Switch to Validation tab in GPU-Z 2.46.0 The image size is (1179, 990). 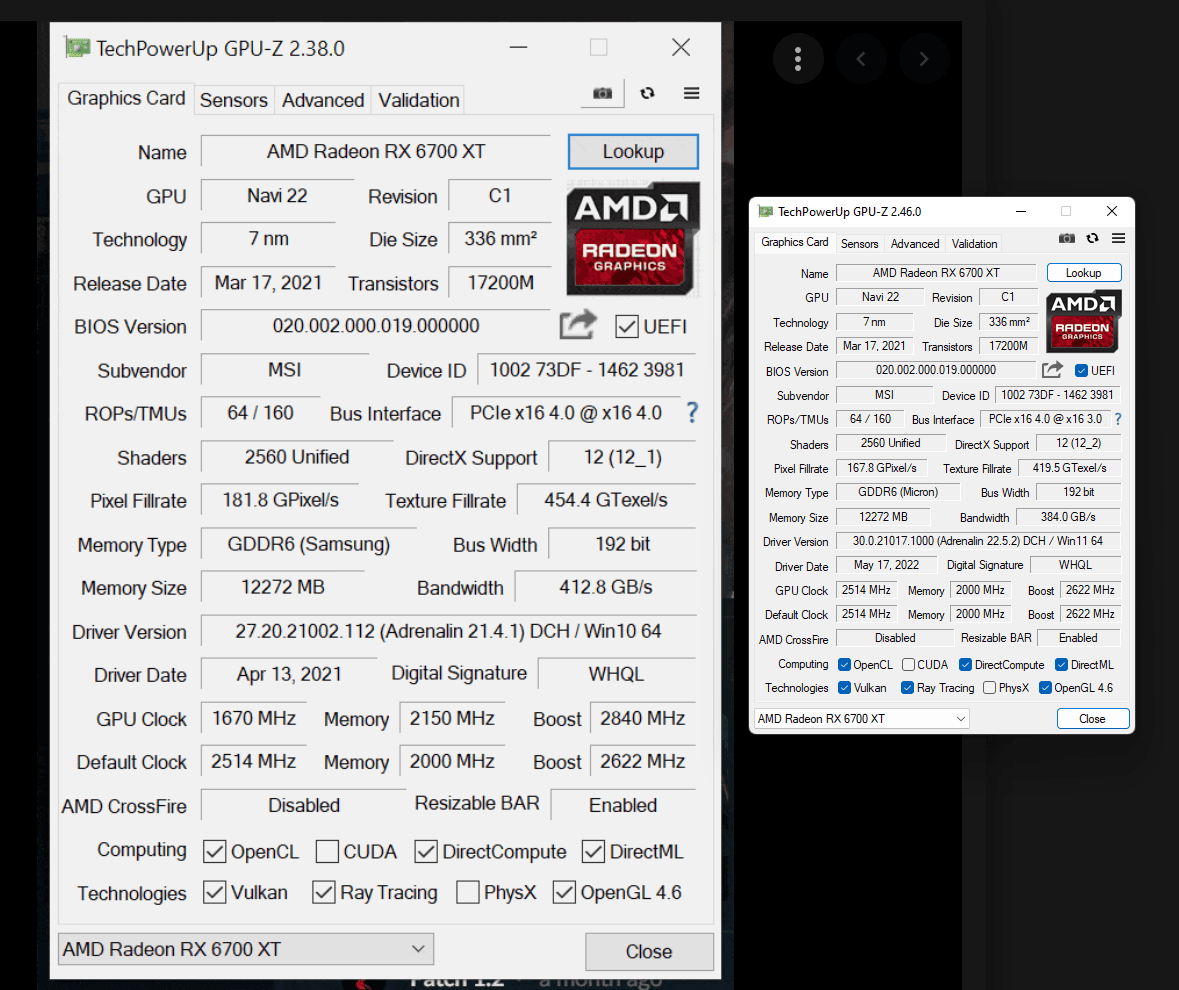tap(974, 244)
